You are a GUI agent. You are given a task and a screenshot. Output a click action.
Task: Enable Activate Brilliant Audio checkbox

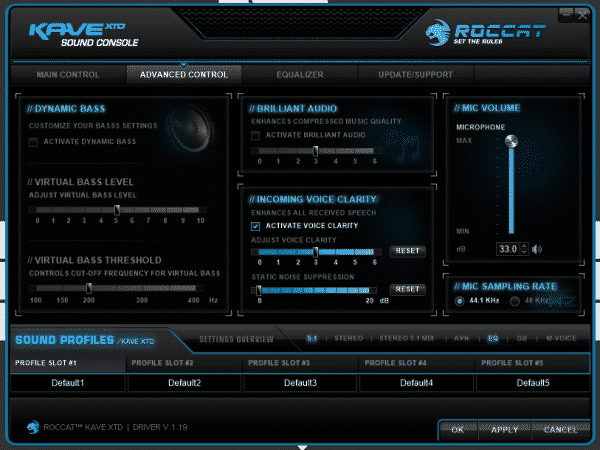255,135
